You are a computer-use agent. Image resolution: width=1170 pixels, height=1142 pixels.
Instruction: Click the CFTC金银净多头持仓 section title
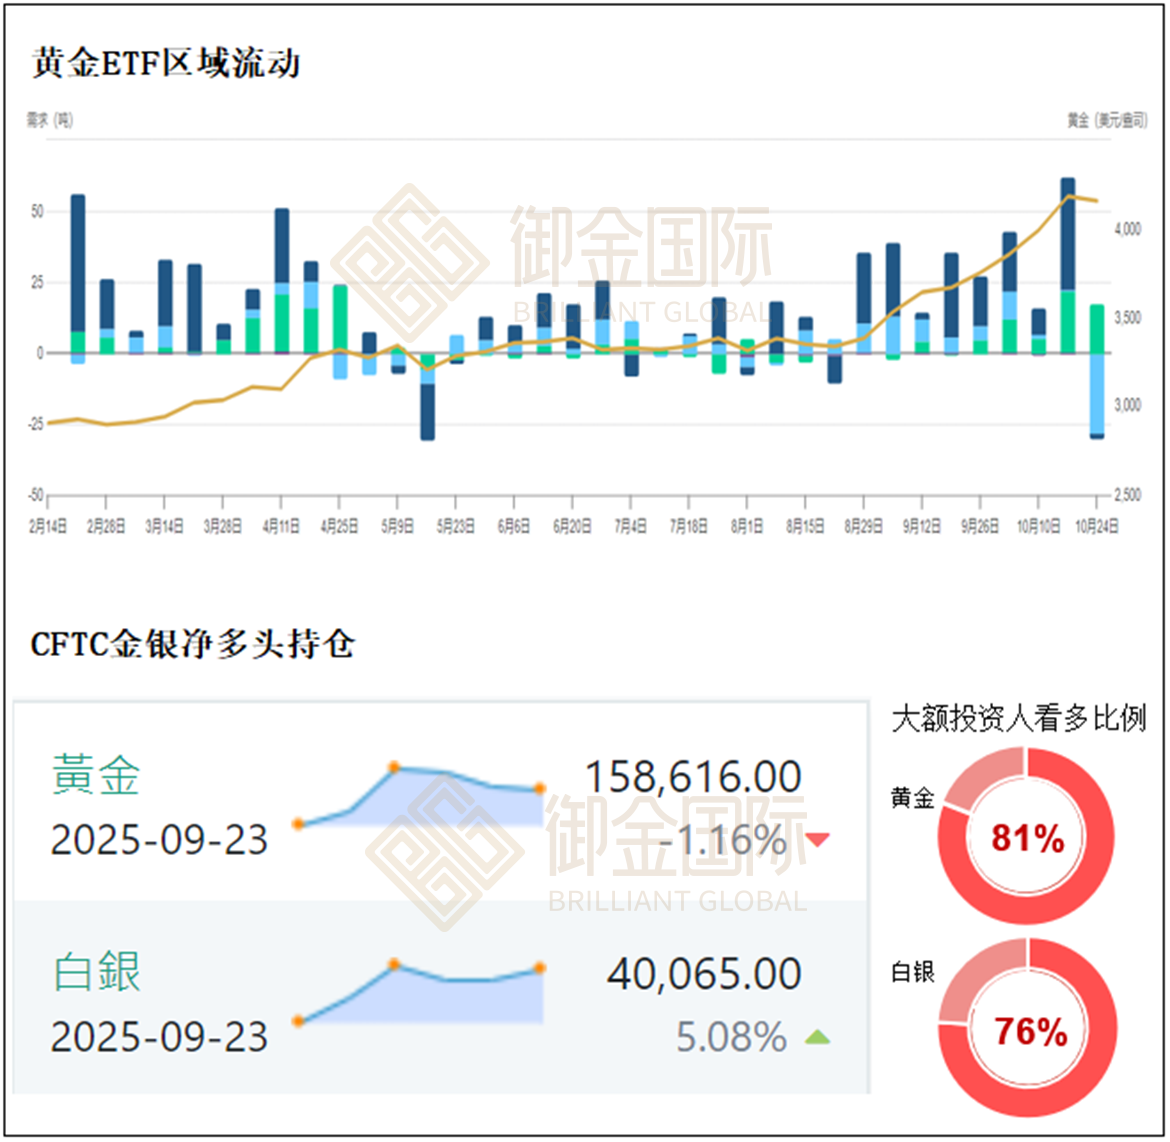(192, 644)
